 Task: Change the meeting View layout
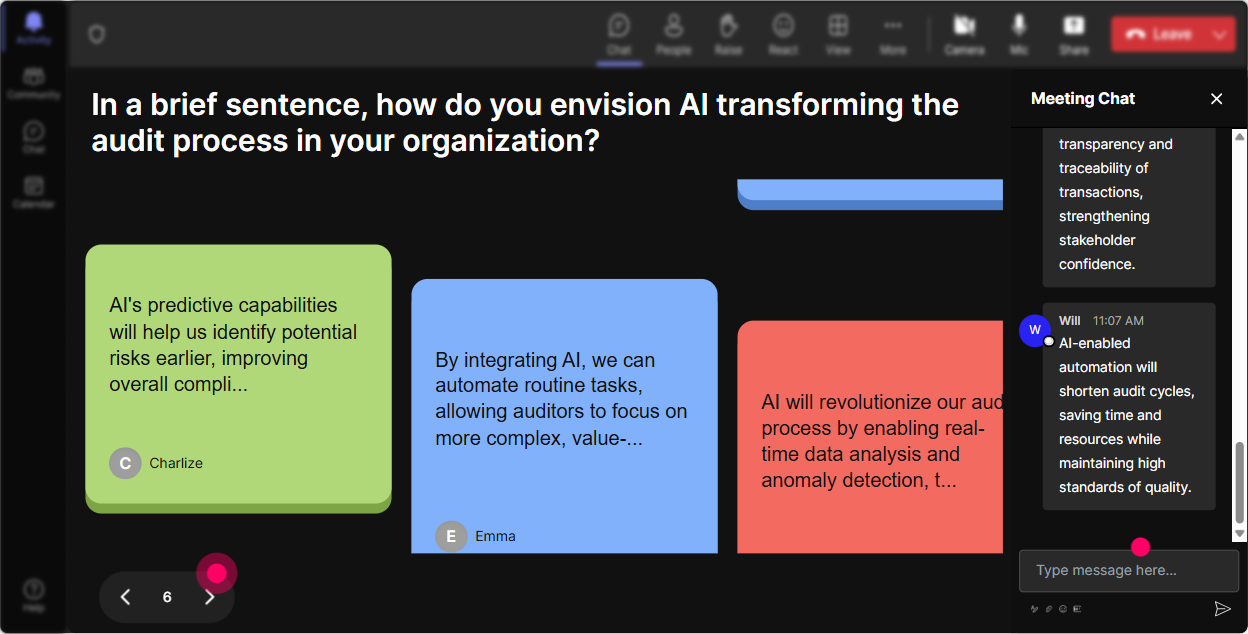[838, 34]
